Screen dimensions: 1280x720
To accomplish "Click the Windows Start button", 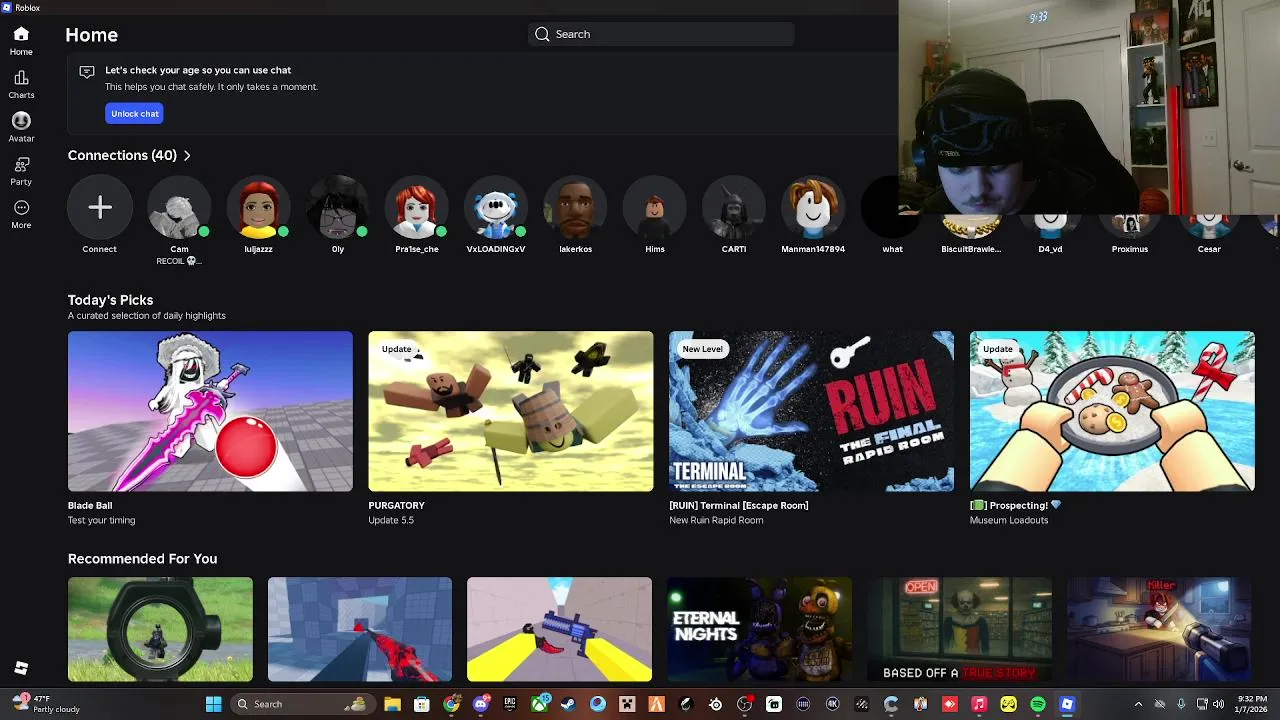I will [213, 704].
